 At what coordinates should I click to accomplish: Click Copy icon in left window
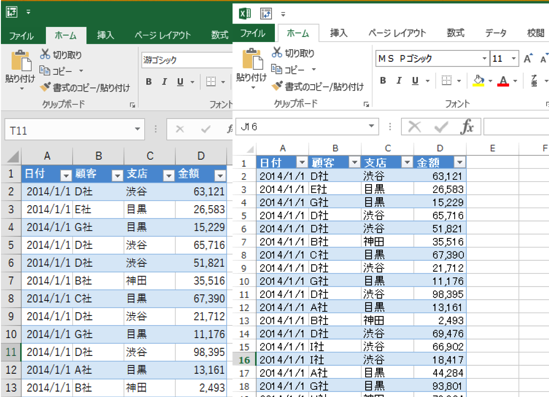tap(44, 70)
